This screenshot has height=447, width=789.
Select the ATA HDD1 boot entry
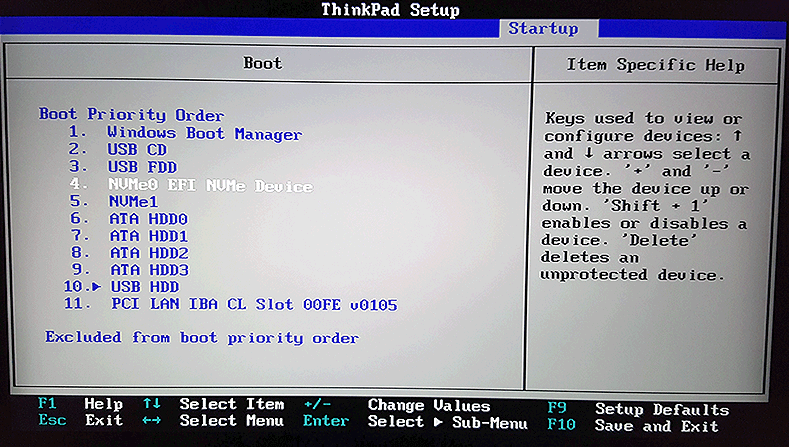pos(149,236)
